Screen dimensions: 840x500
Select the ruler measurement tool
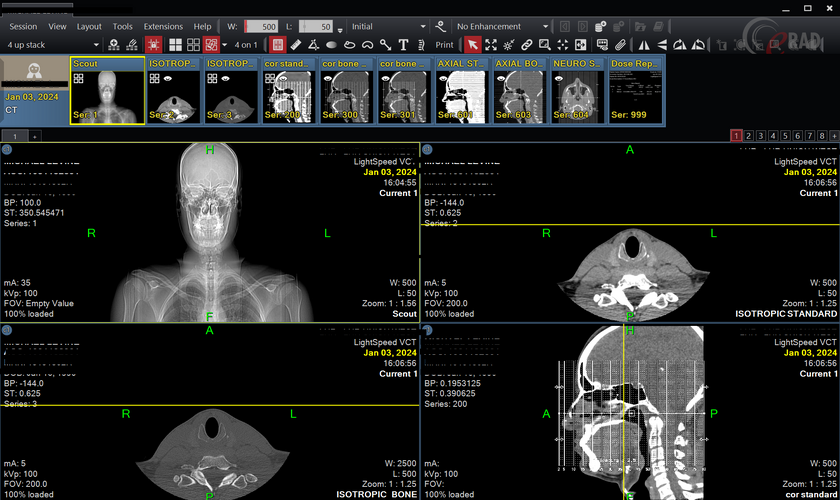(x=296, y=45)
